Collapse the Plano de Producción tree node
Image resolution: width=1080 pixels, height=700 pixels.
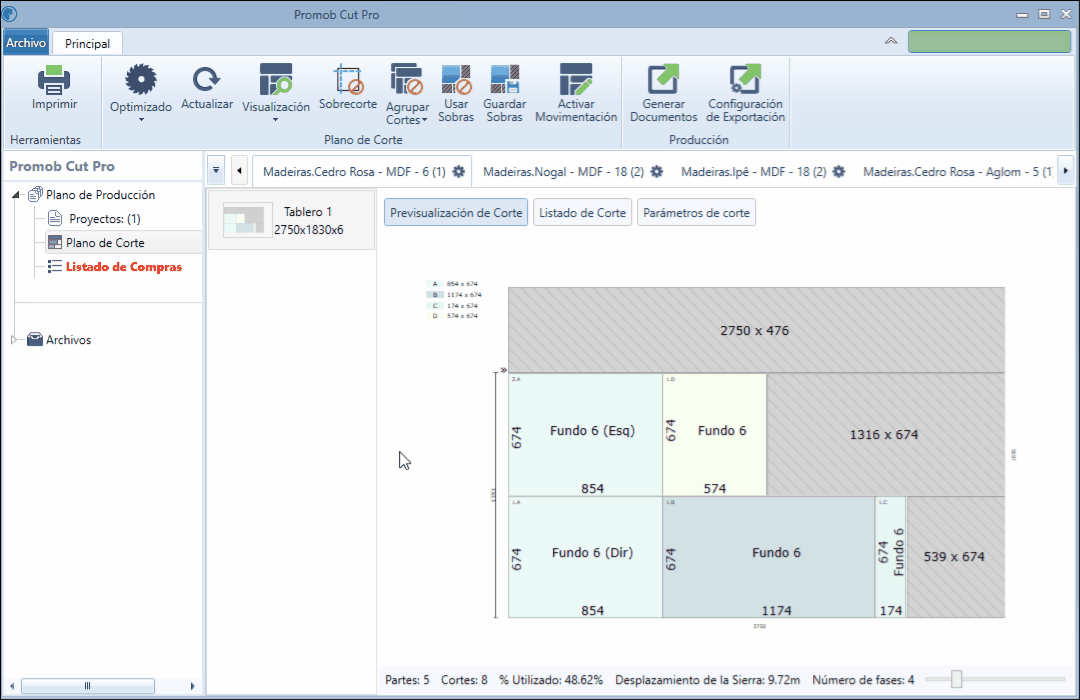tap(16, 195)
